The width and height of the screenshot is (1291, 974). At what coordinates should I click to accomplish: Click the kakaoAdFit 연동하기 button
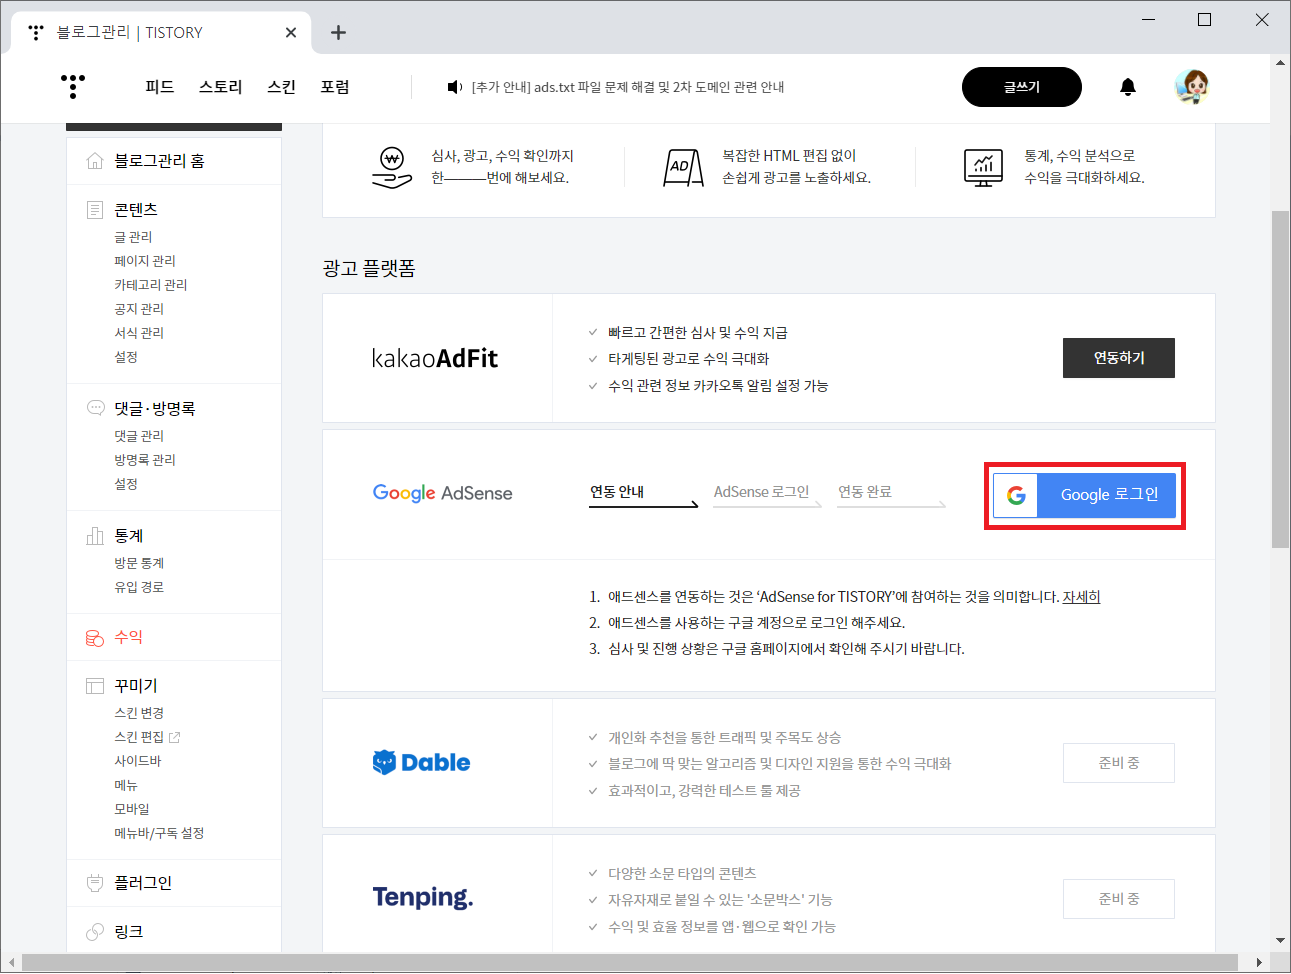click(x=1119, y=358)
